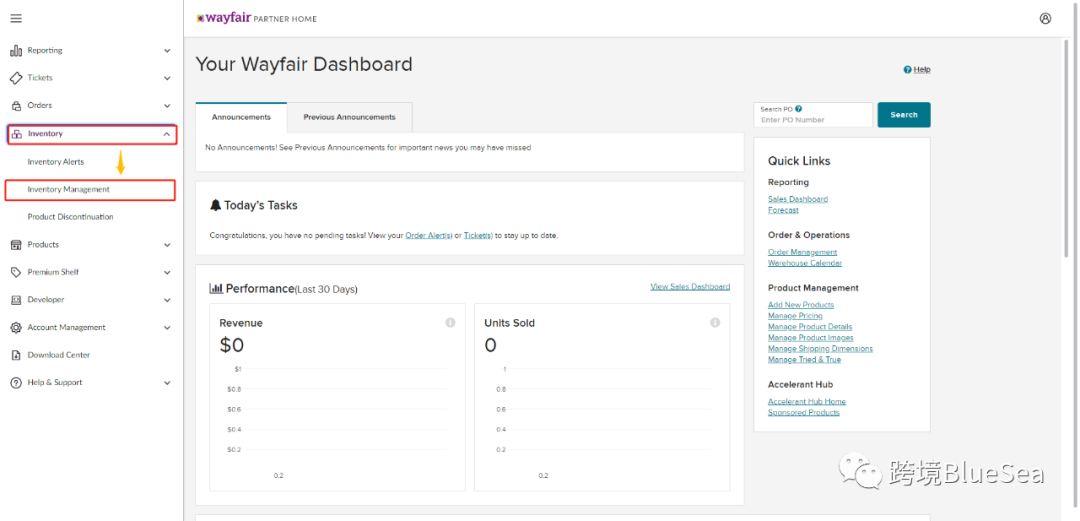Image resolution: width=1080 pixels, height=521 pixels.
Task: Open the Sales Dashboard quick link
Action: tap(798, 199)
